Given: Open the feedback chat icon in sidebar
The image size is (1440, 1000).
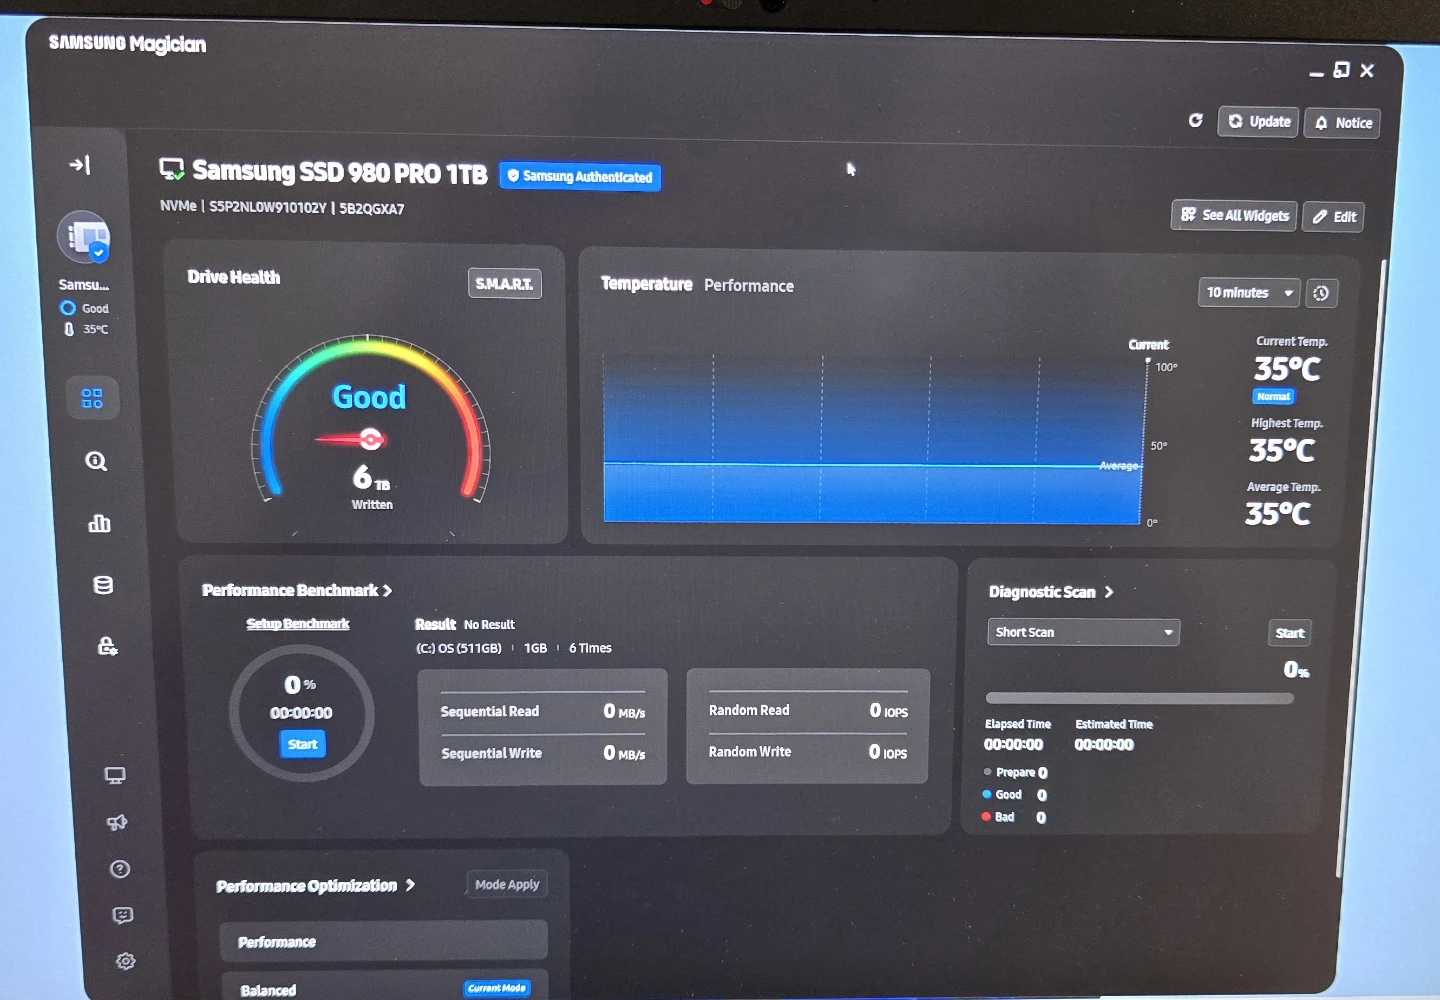Looking at the screenshot, I should [123, 915].
